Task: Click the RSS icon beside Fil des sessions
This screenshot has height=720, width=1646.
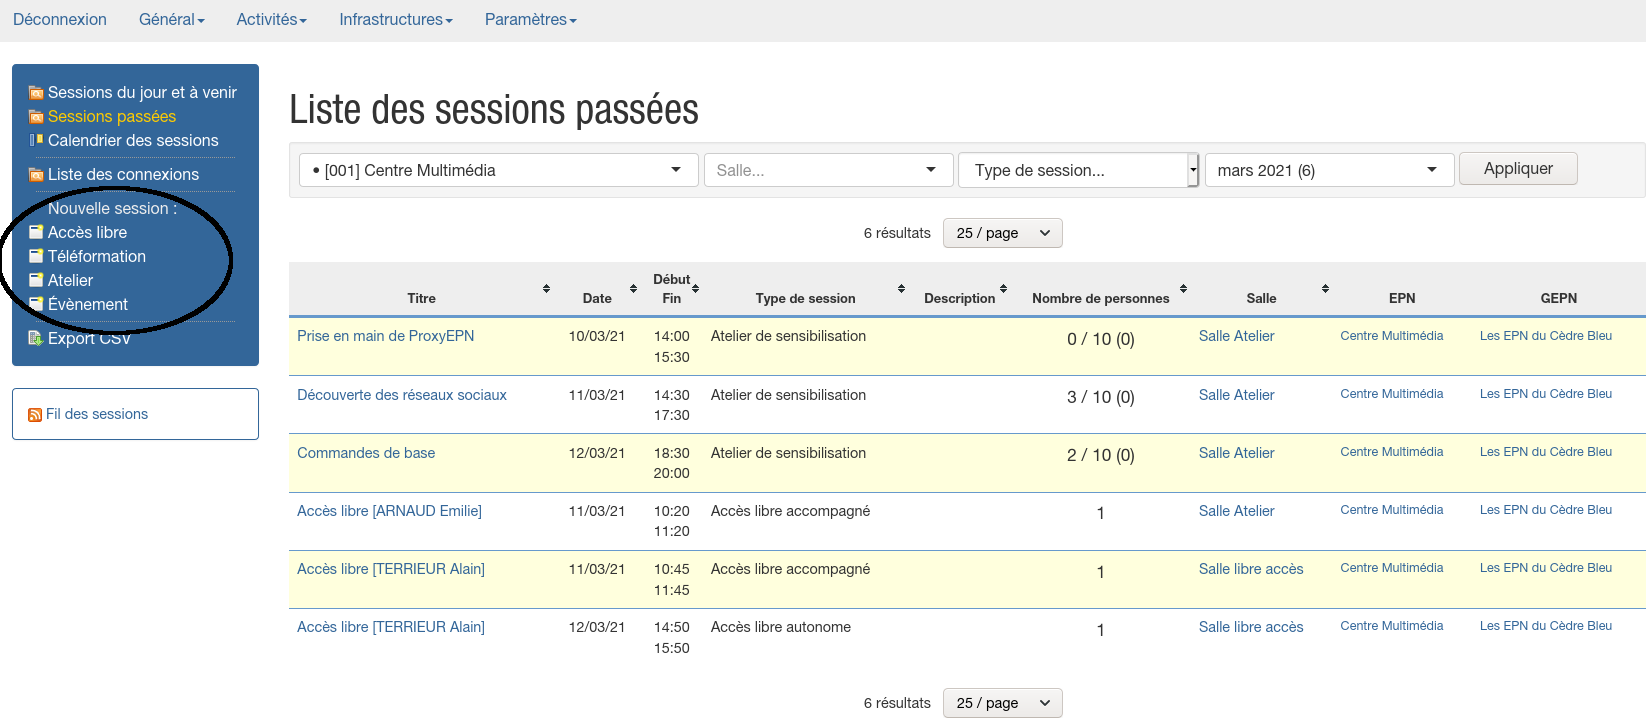Action: coord(35,415)
